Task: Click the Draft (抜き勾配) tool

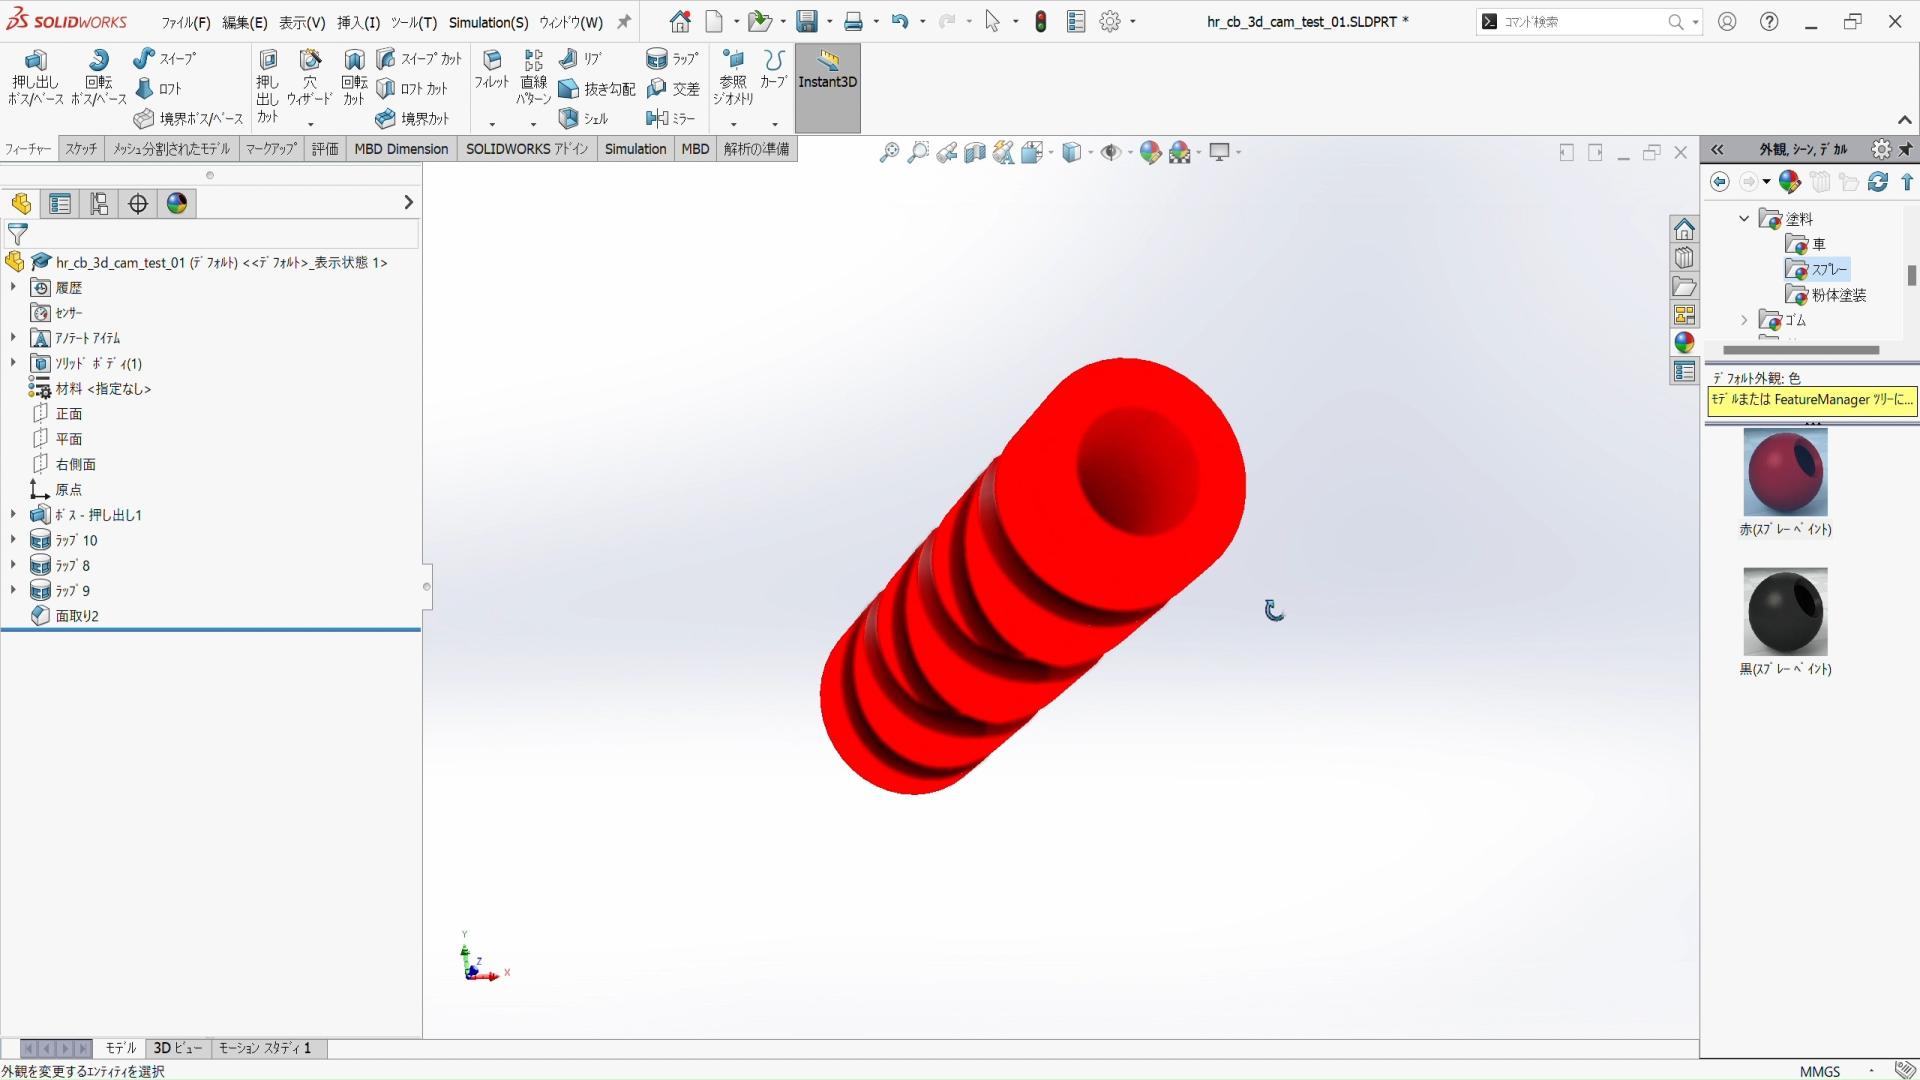Action: tap(596, 89)
